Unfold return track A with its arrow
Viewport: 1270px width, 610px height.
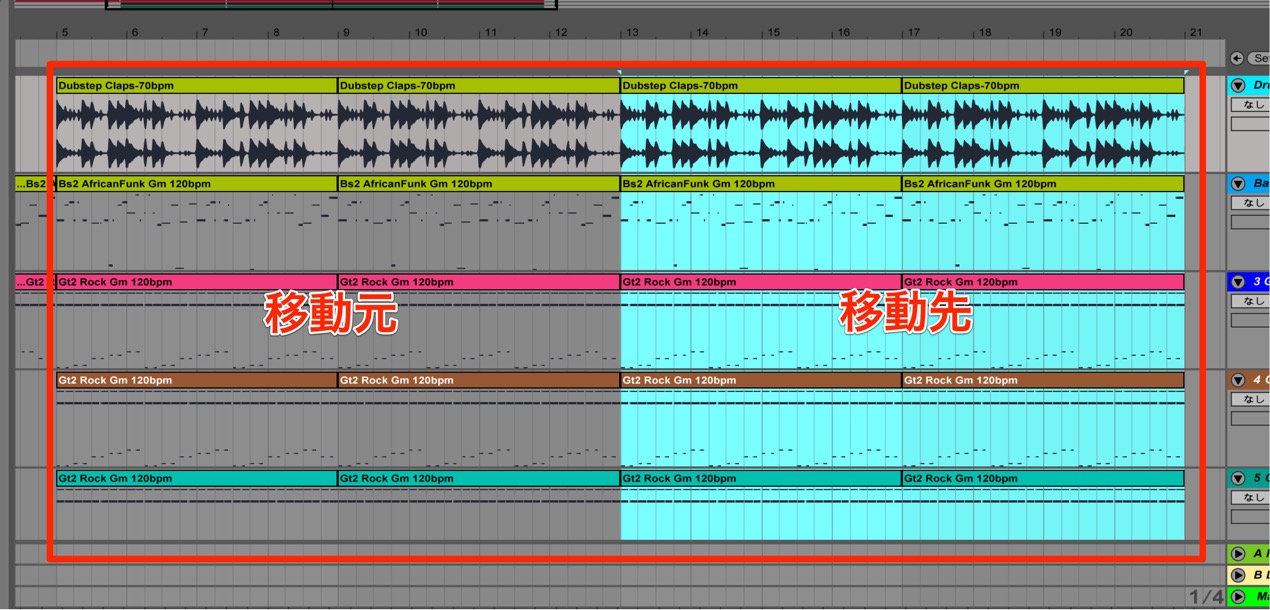[1238, 554]
